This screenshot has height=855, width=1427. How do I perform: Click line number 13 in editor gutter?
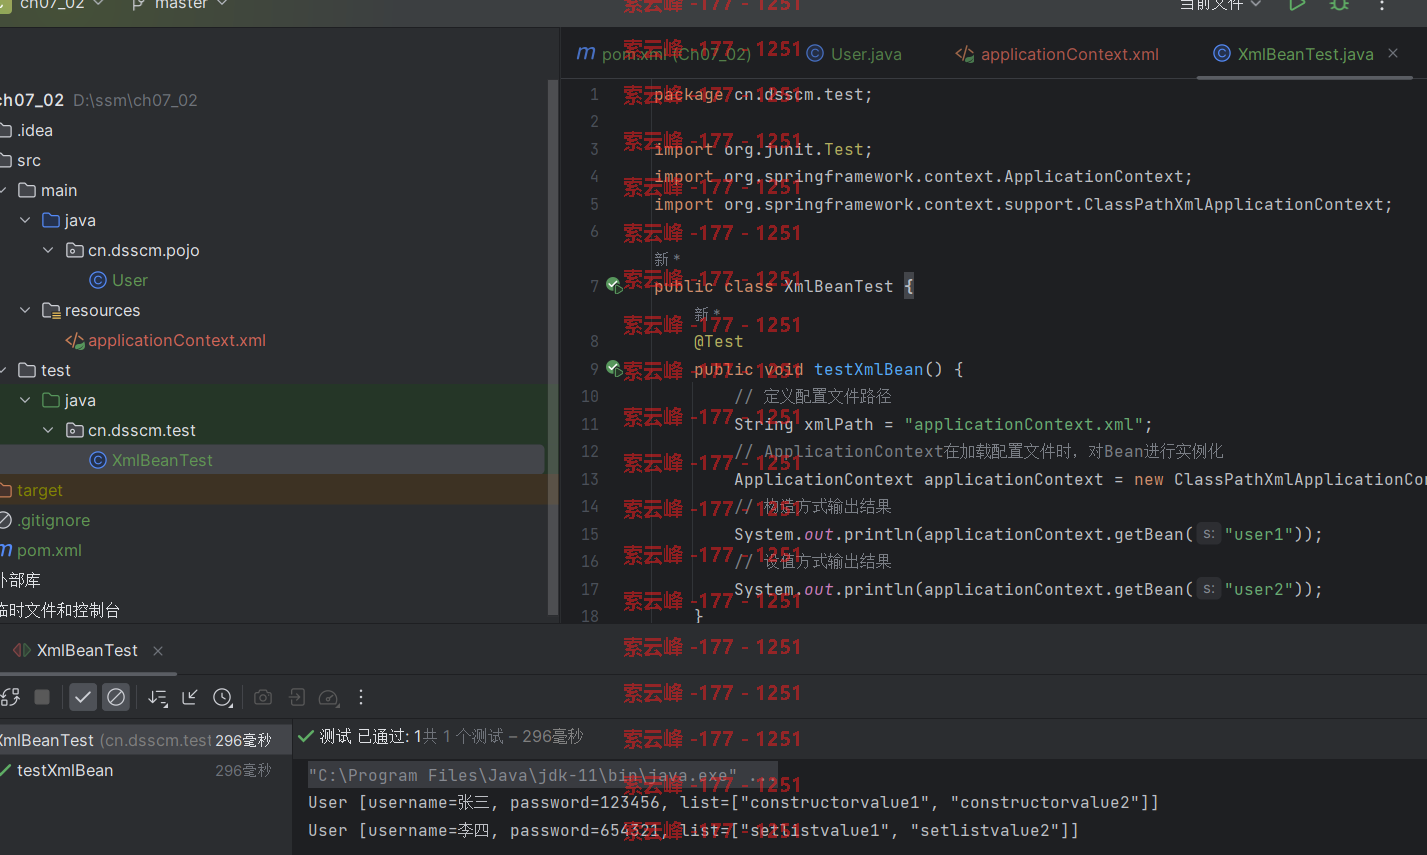coord(590,479)
